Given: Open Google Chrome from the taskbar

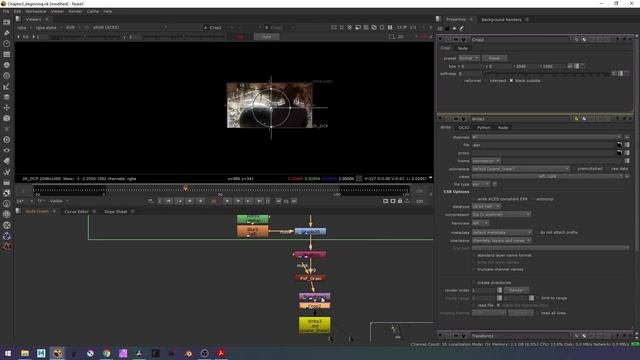Looking at the screenshot, I should [x=107, y=353].
